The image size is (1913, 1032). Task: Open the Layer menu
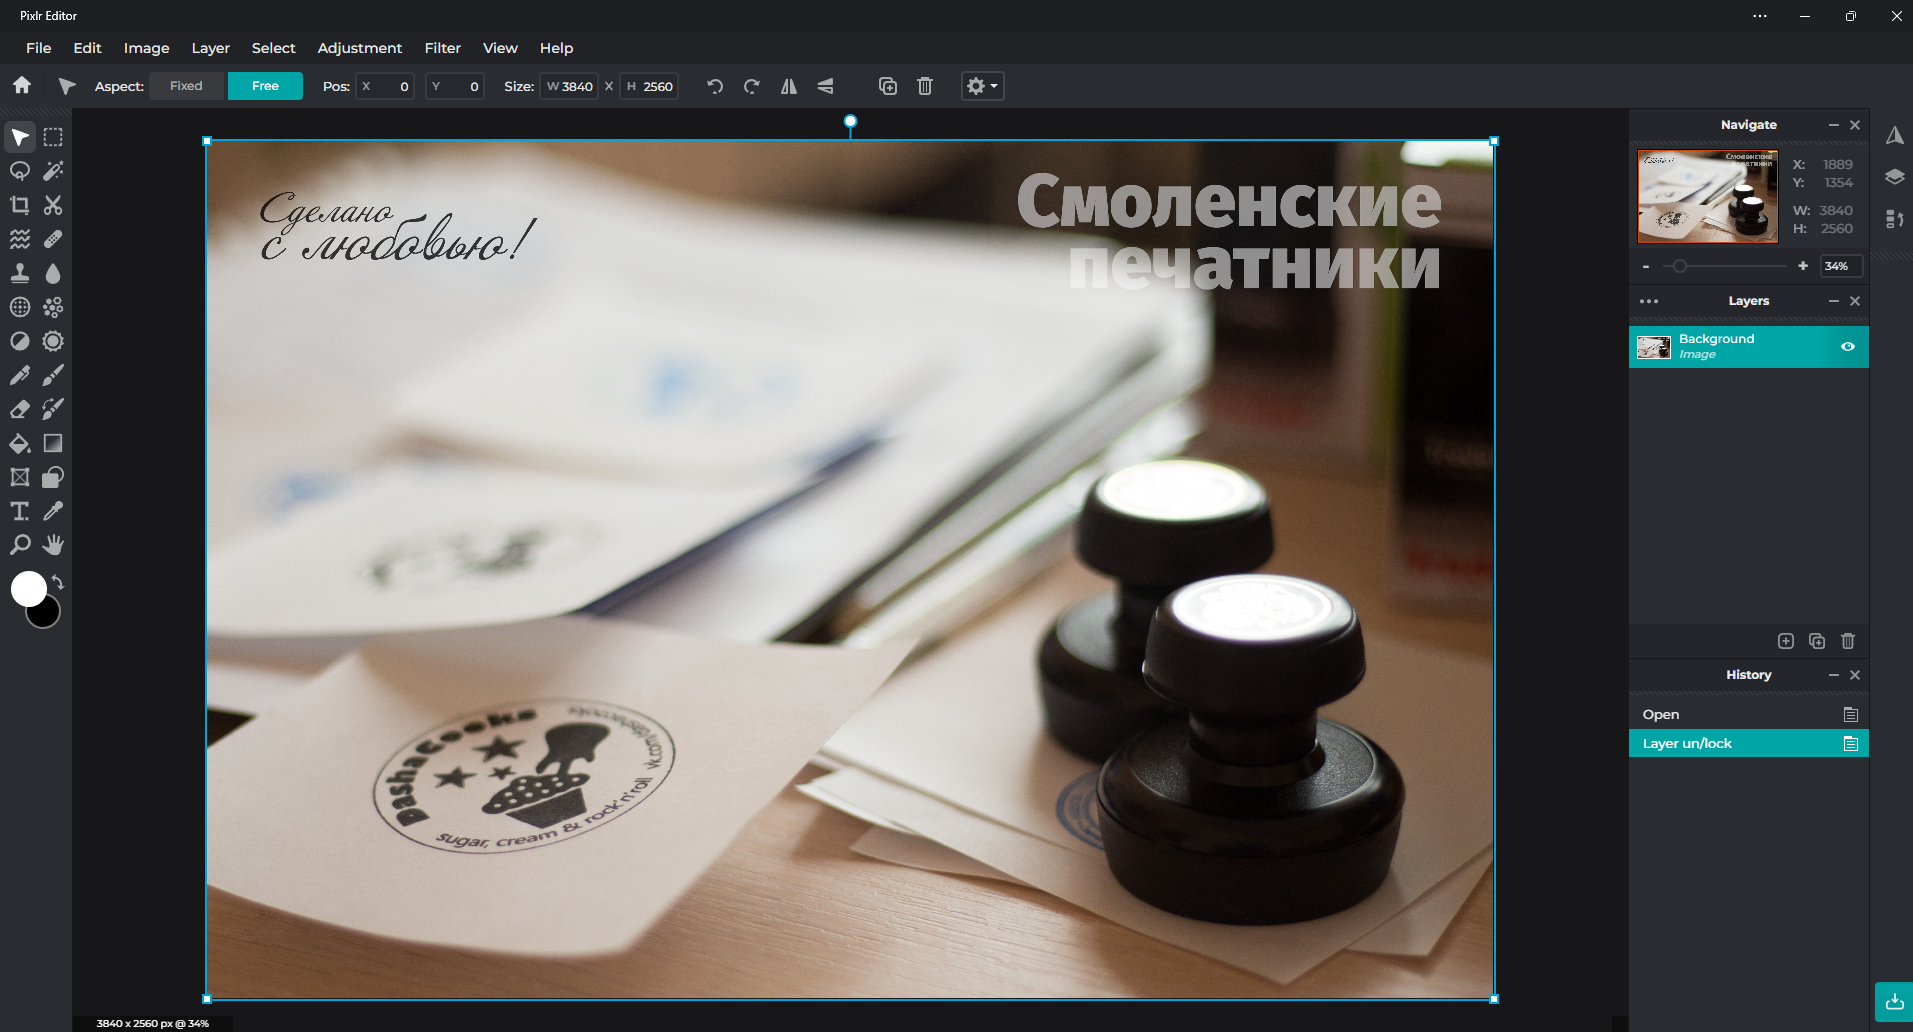pos(210,48)
